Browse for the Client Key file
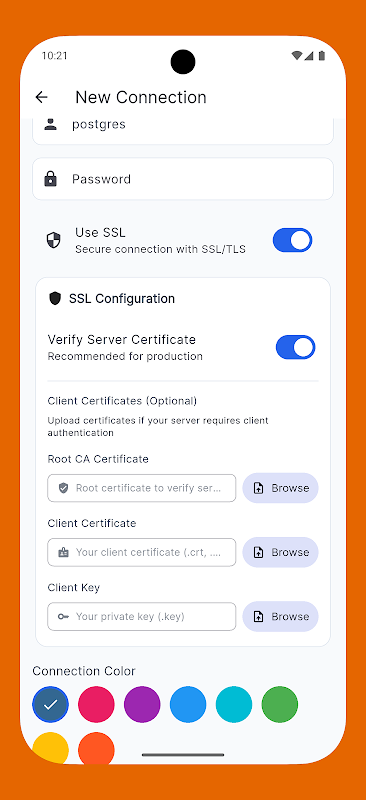The height and width of the screenshot is (800, 366). pos(280,617)
